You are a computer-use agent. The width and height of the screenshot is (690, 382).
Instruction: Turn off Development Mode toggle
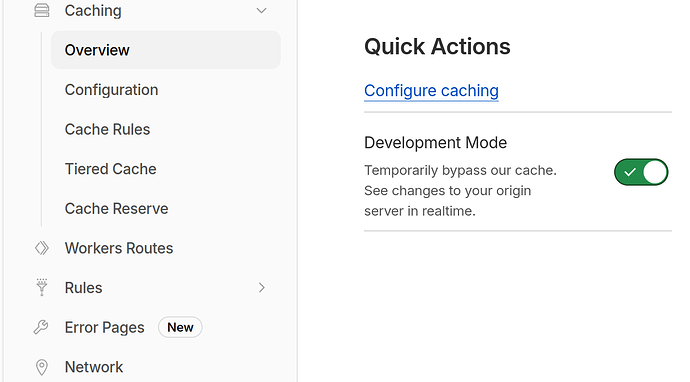point(641,172)
